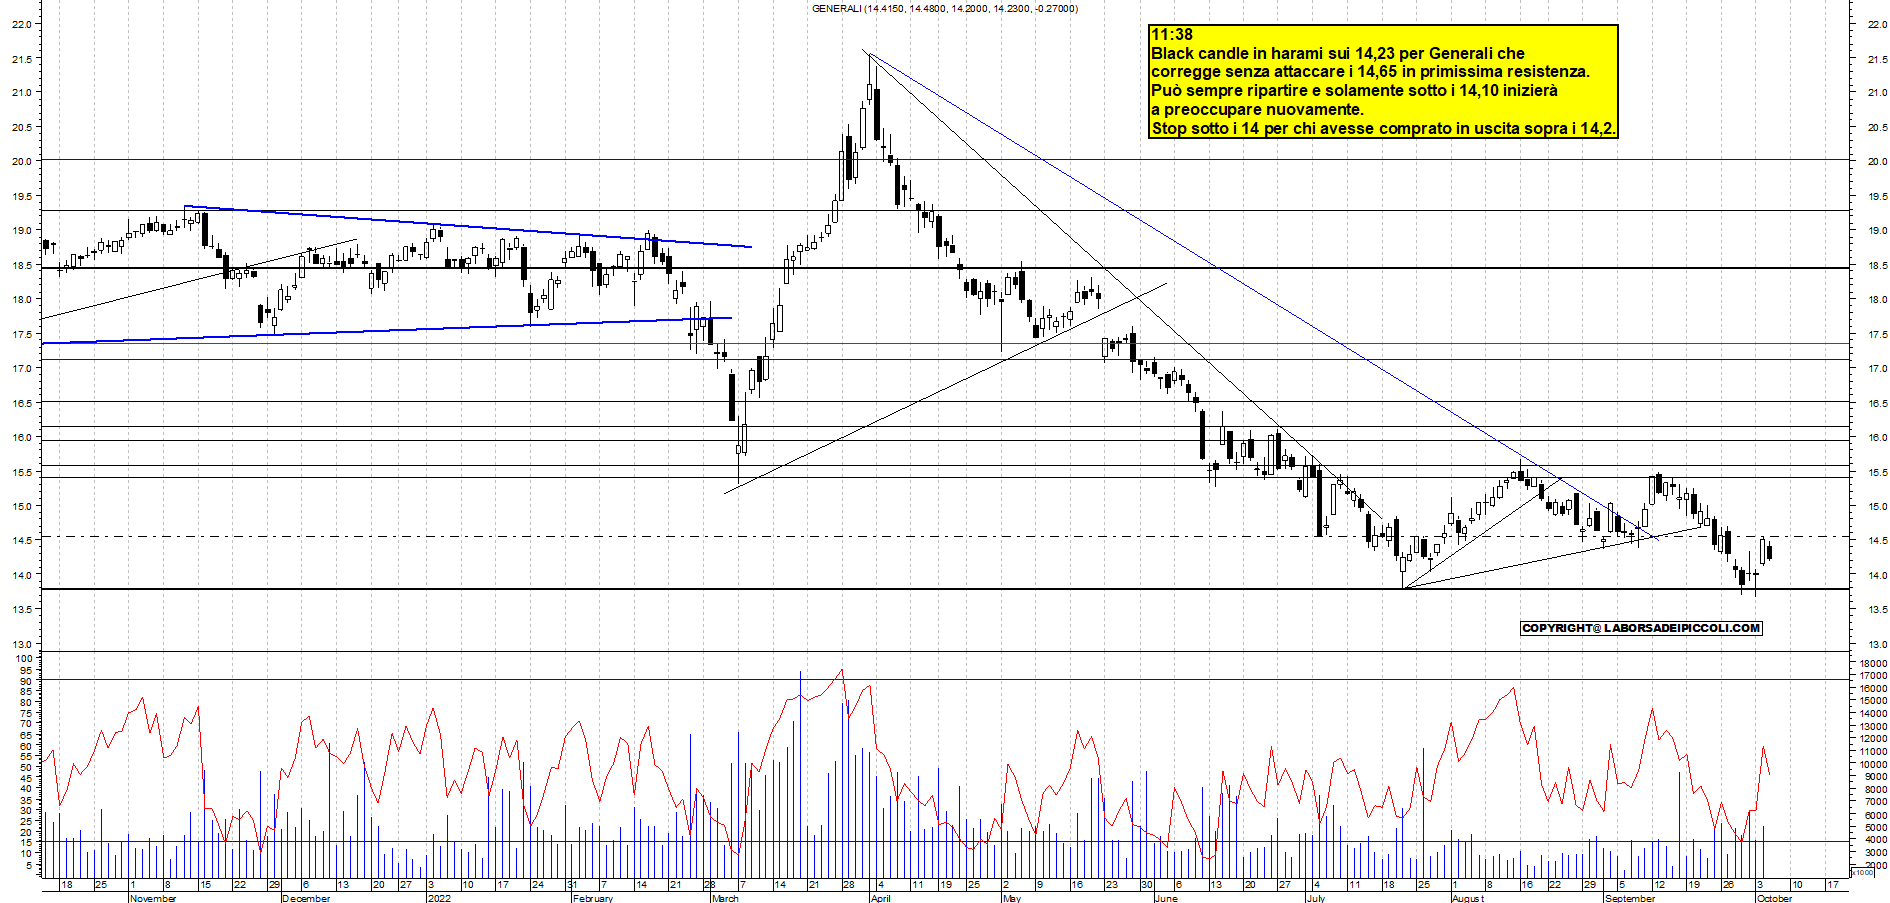Click the COPYRIGHT@ LABORSADEIPICCOLI.COM label

[x=1641, y=628]
